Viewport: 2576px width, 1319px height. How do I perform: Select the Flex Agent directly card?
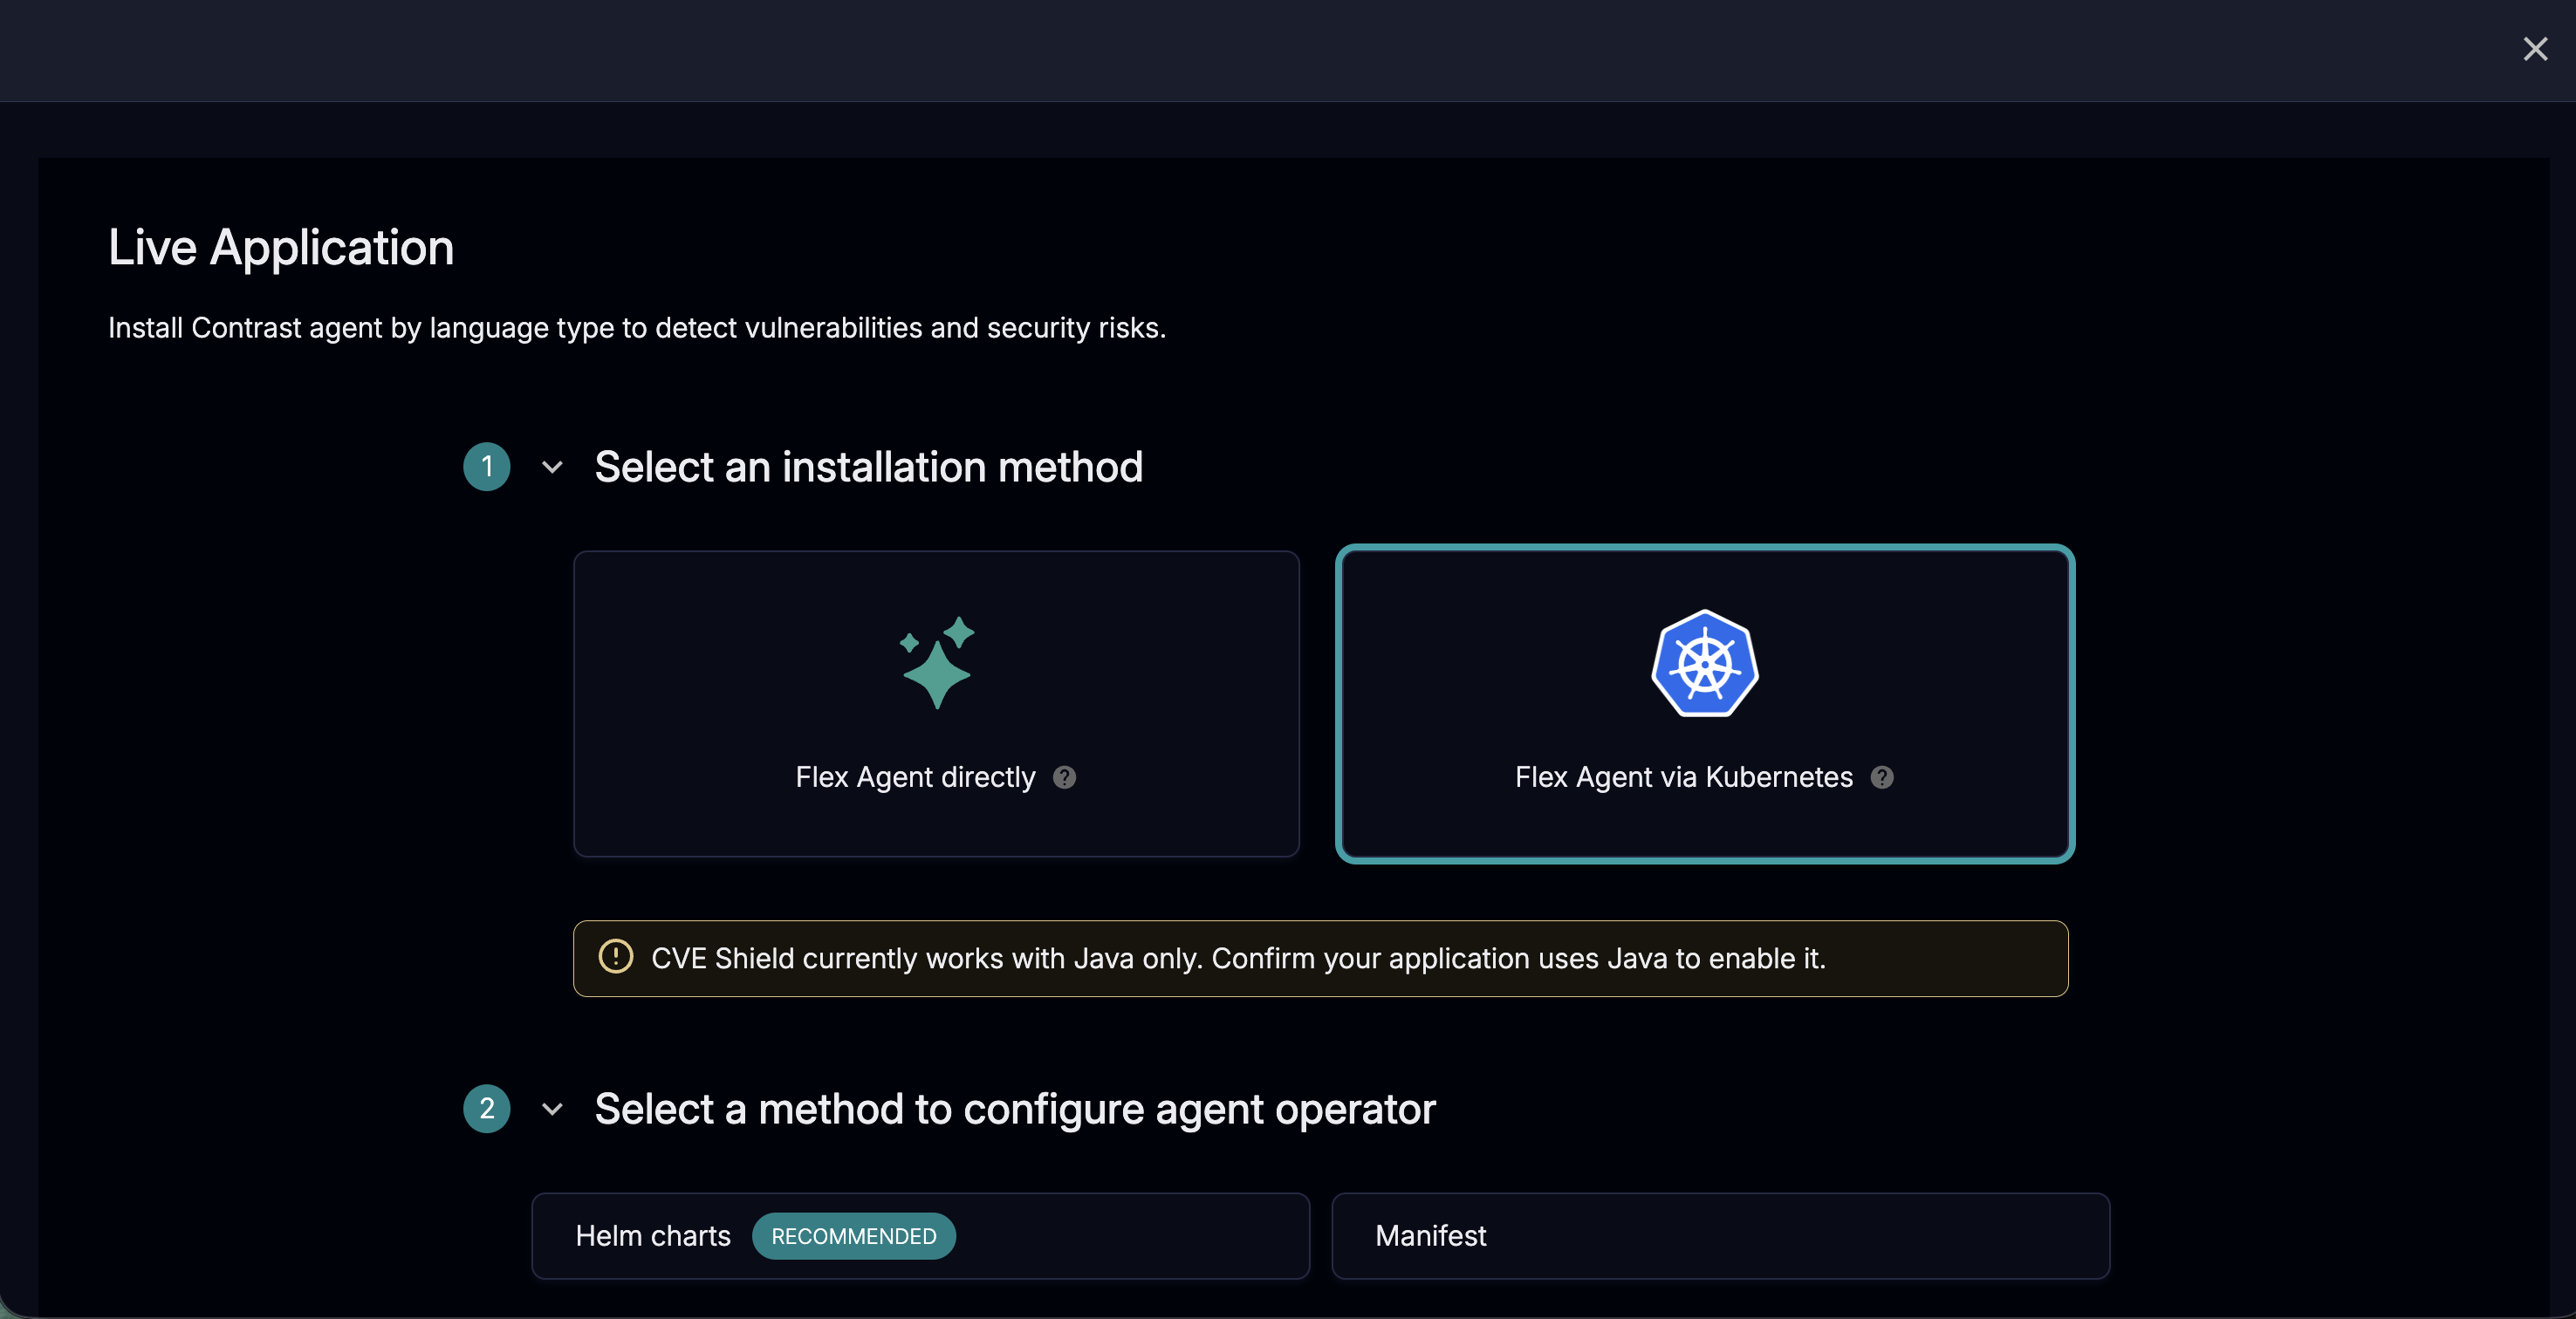(x=936, y=703)
